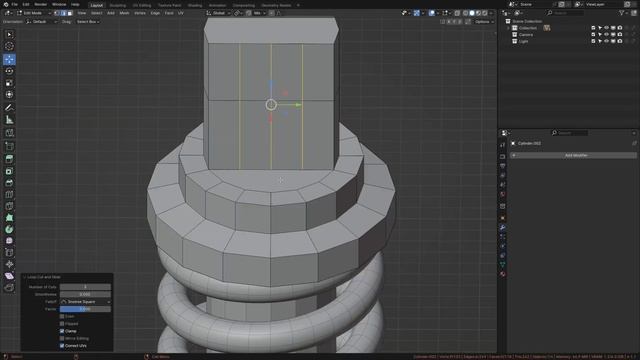
Task: Select the Bevel tool
Action: [x=9, y=183]
